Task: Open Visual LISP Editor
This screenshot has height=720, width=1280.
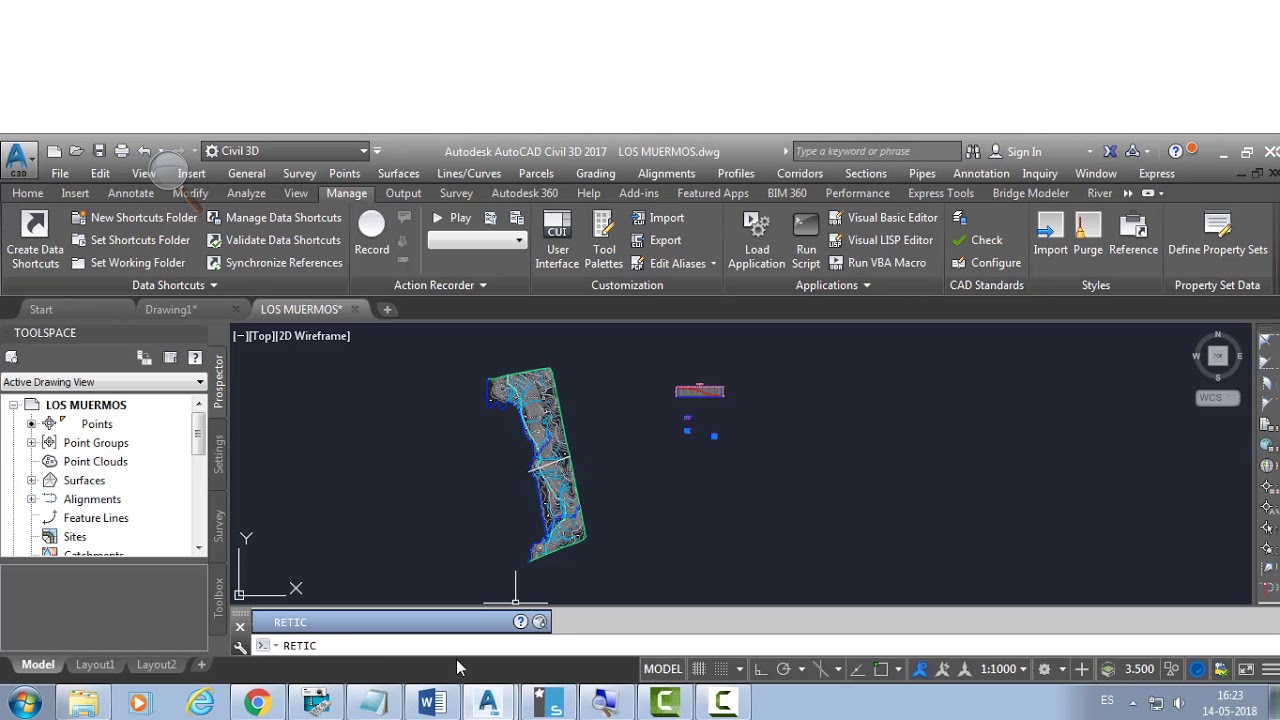Action: pos(880,240)
